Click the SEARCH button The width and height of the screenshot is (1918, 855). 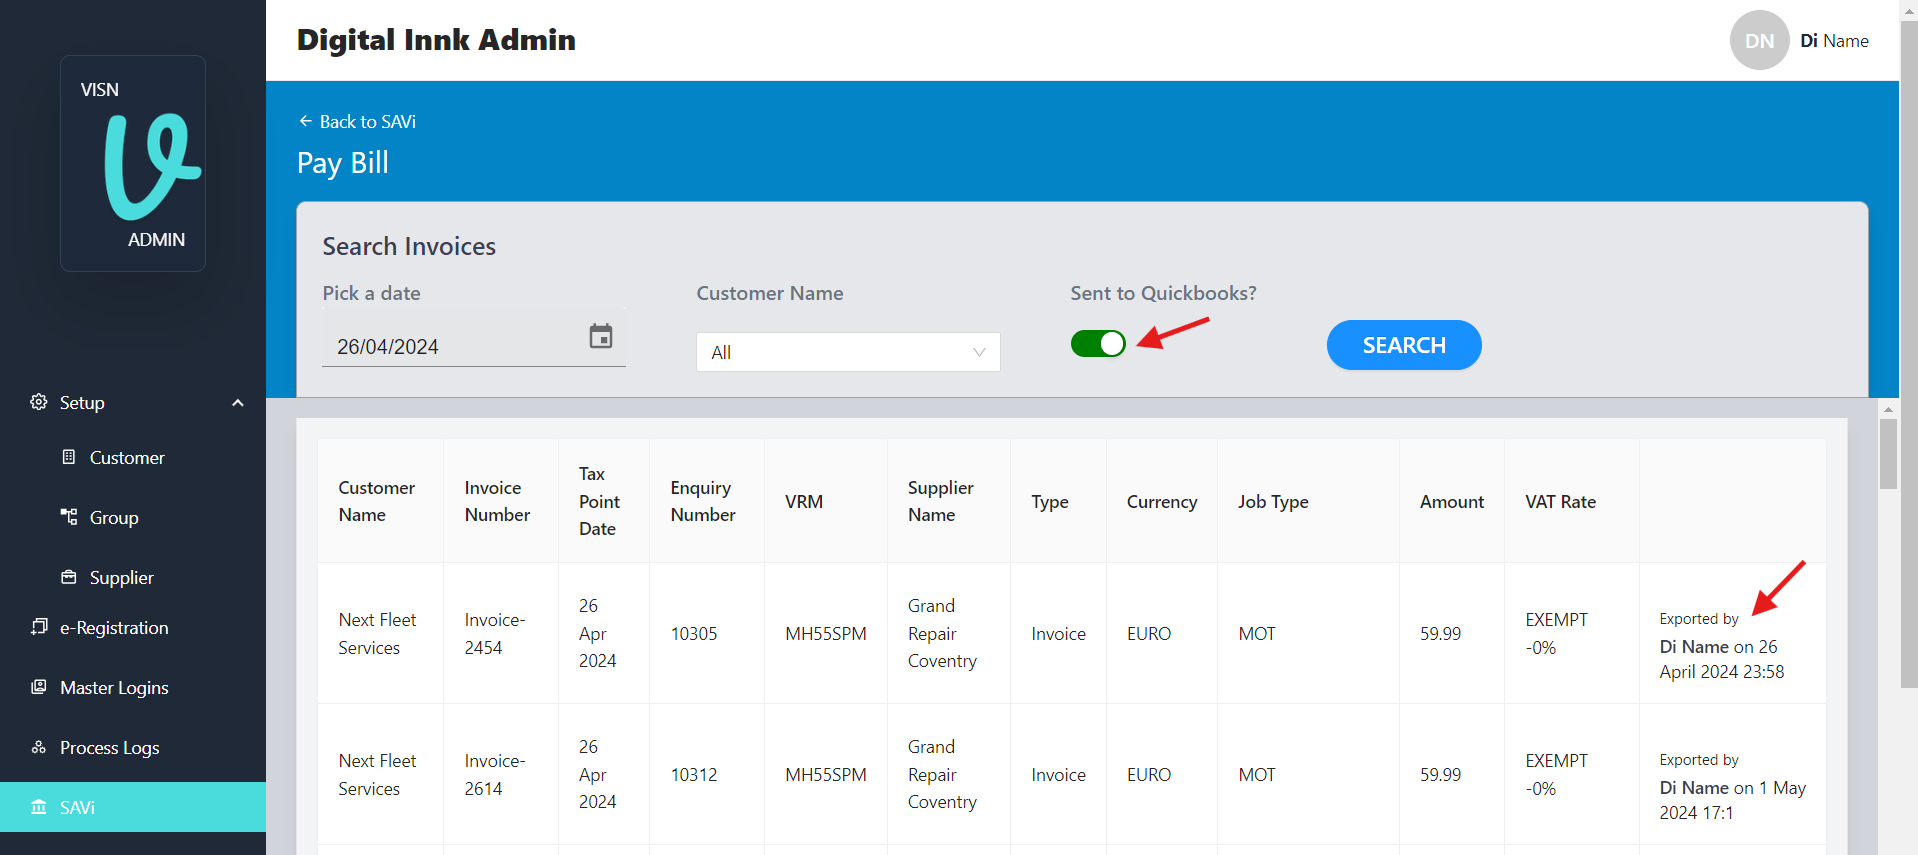[x=1404, y=345]
